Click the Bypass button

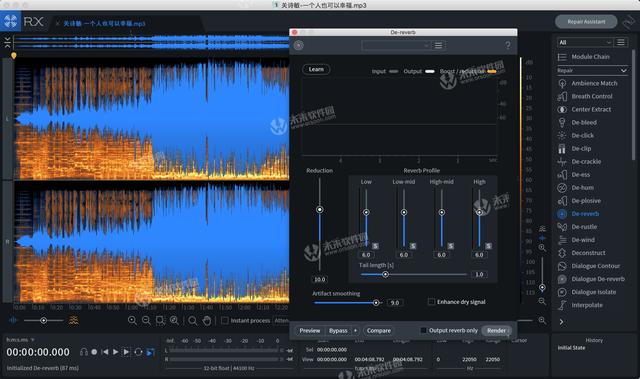(x=338, y=330)
